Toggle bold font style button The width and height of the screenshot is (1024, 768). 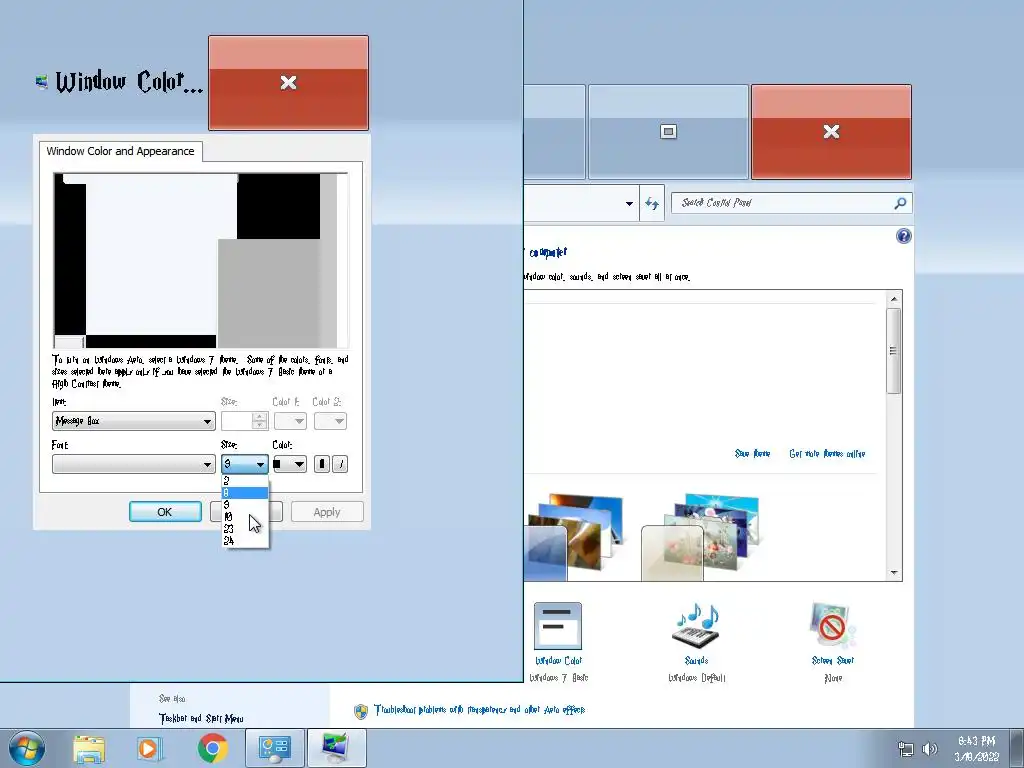pos(321,464)
